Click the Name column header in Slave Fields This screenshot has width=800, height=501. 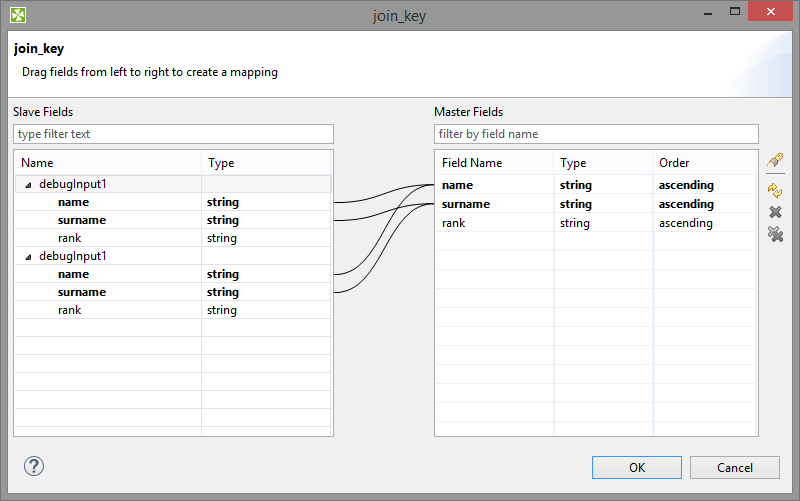click(x=108, y=163)
